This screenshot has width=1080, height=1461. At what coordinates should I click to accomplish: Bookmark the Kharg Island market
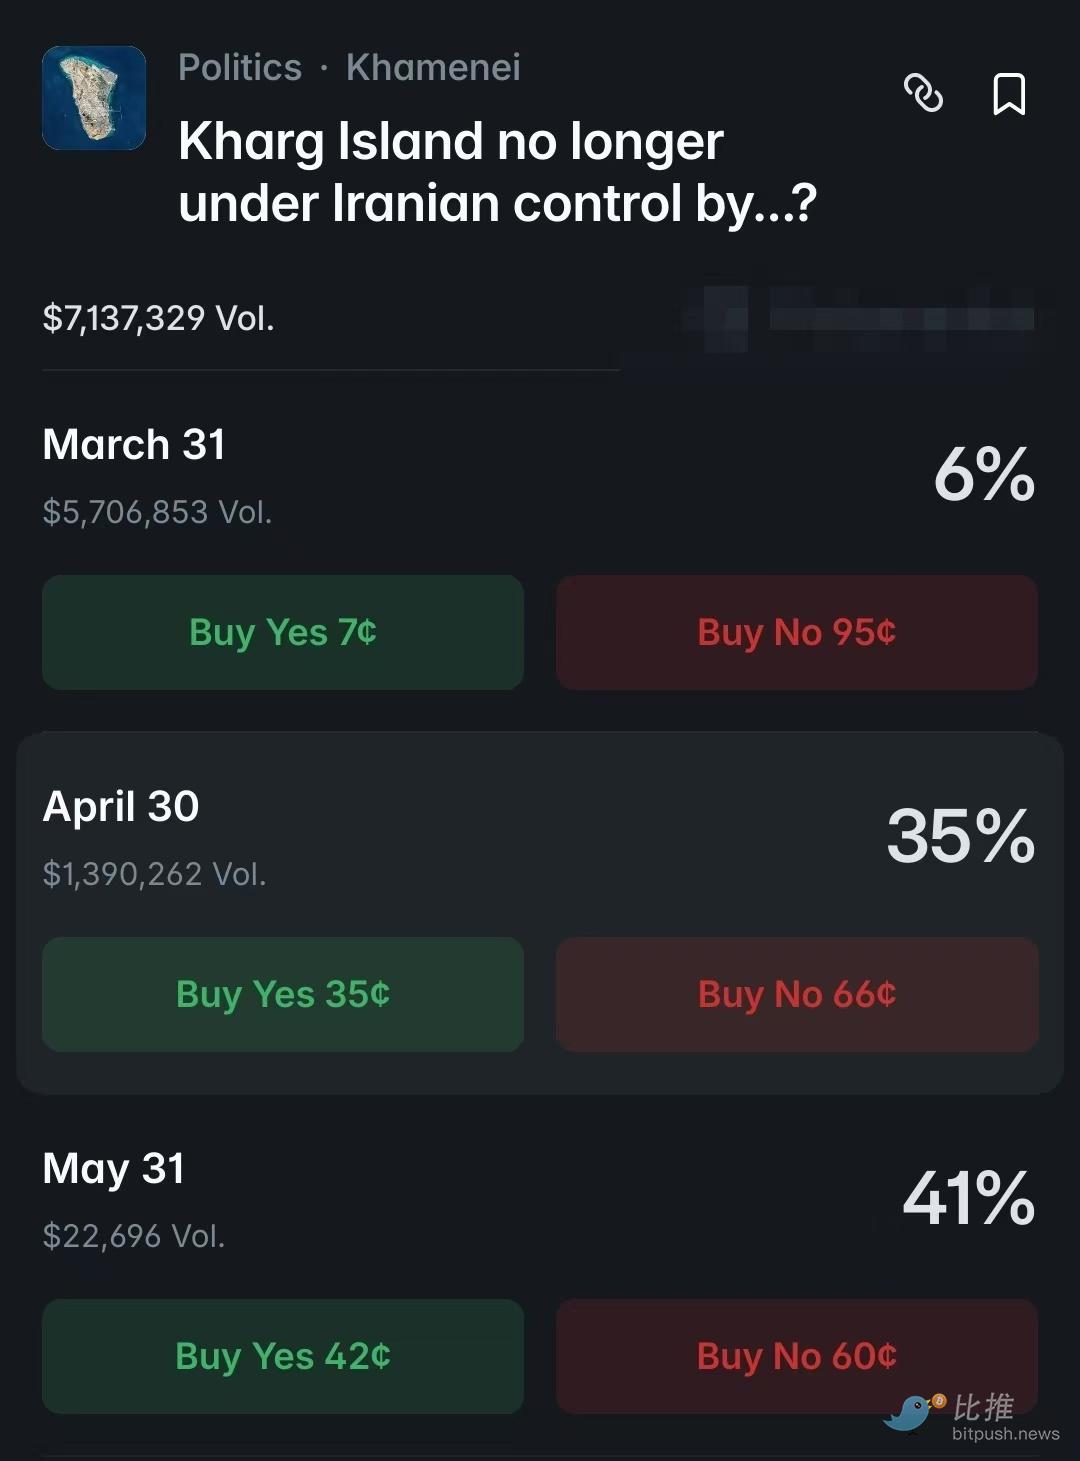click(1008, 94)
